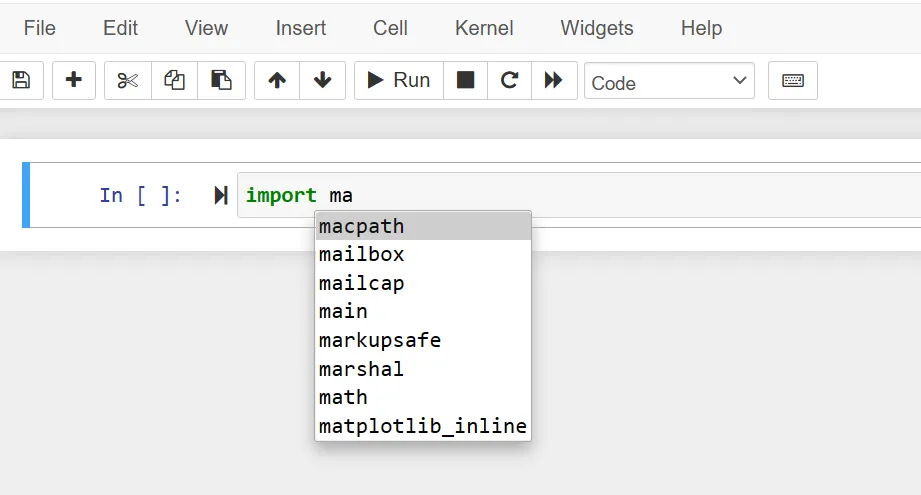921x495 pixels.
Task: Restart kernel and rerun all with fast-forward icon
Action: tap(554, 80)
